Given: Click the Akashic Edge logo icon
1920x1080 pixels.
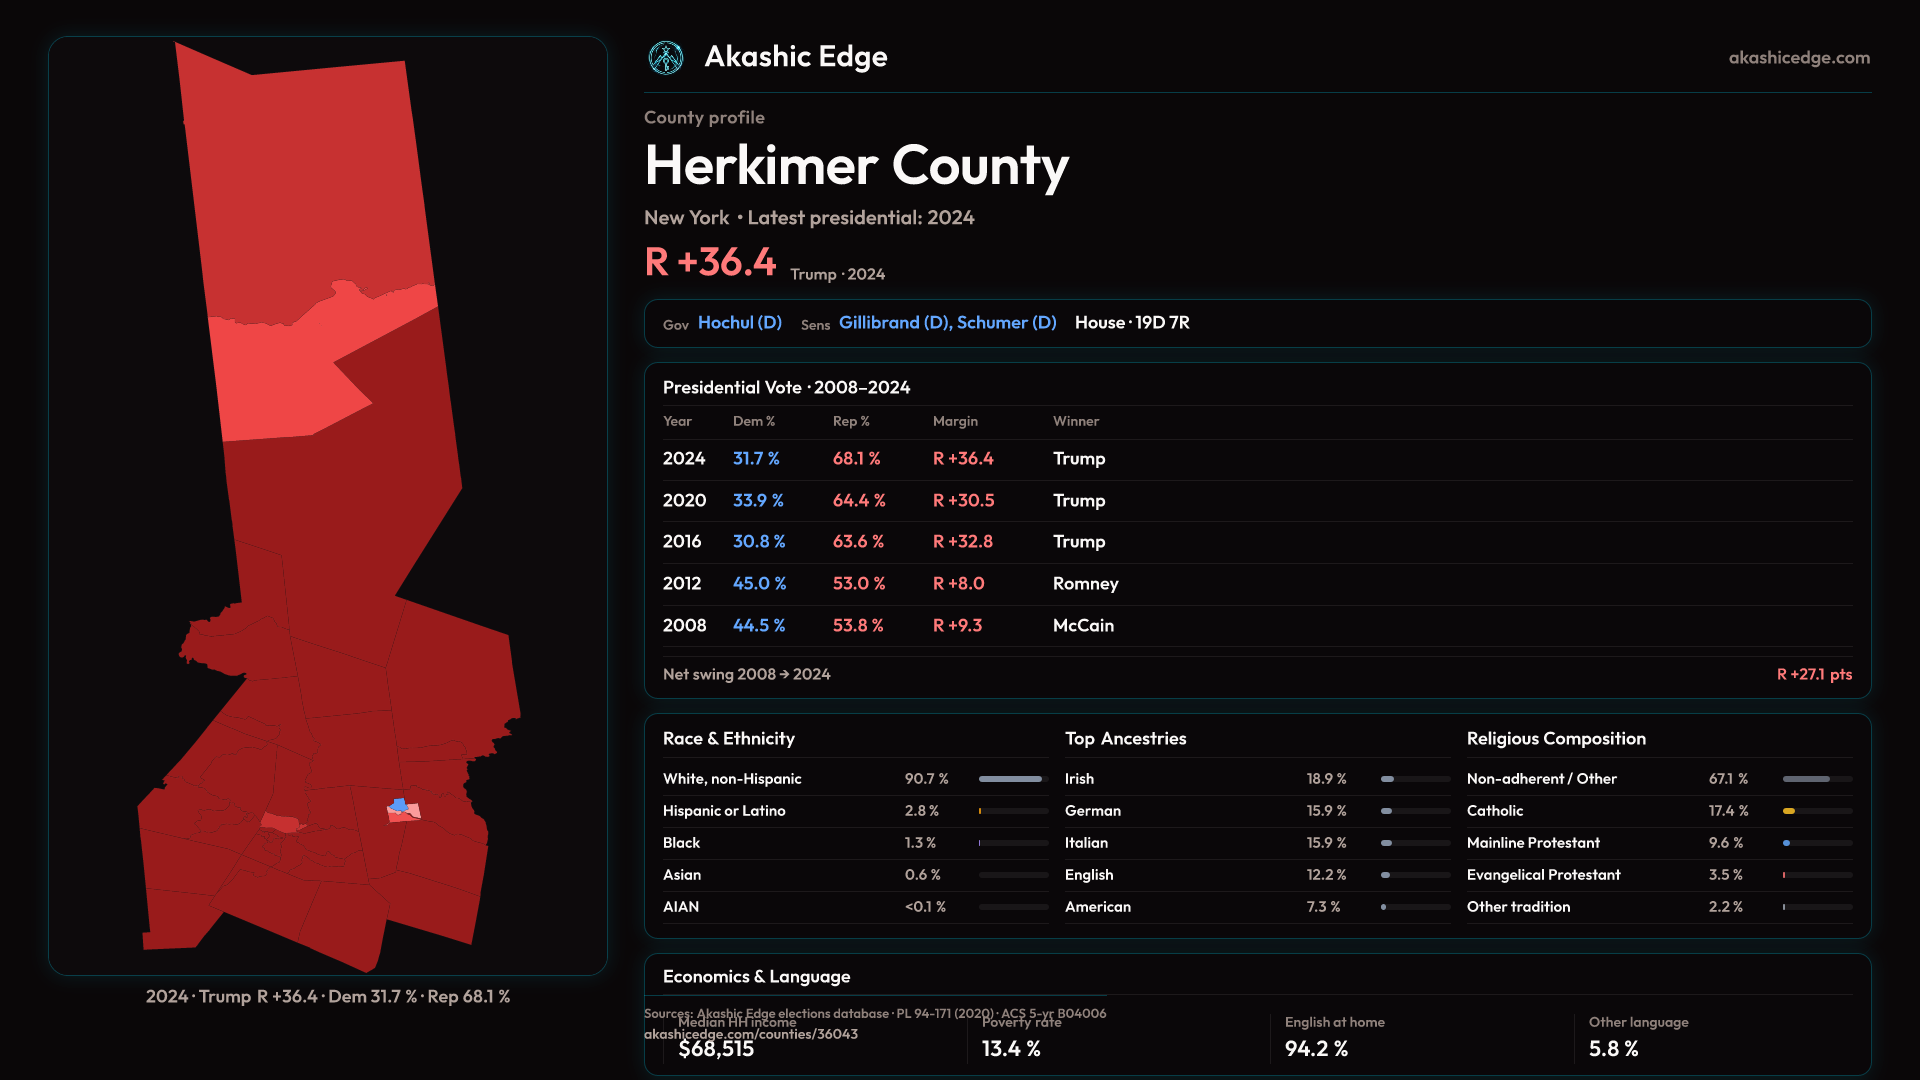Looking at the screenshot, I should click(x=665, y=58).
